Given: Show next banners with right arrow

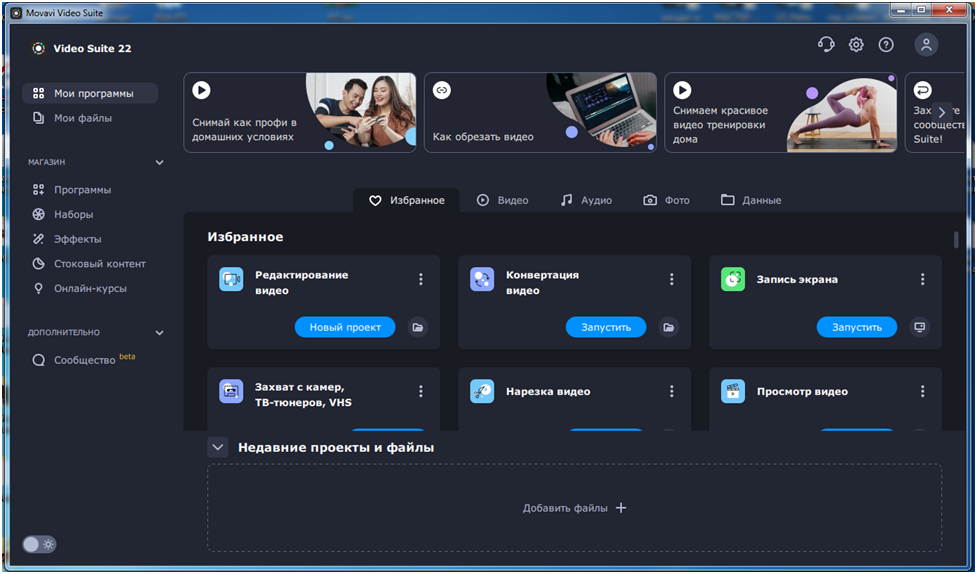Looking at the screenshot, I should (x=941, y=112).
